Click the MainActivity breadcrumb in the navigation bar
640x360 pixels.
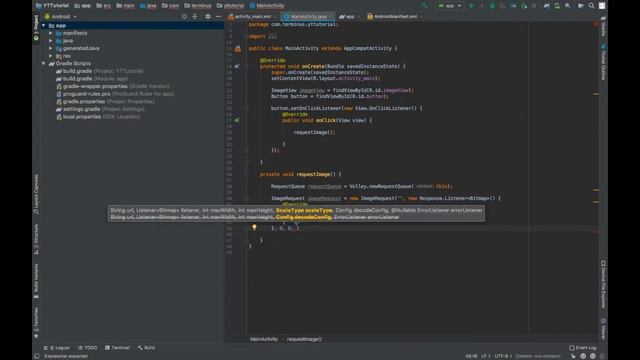click(267, 6)
